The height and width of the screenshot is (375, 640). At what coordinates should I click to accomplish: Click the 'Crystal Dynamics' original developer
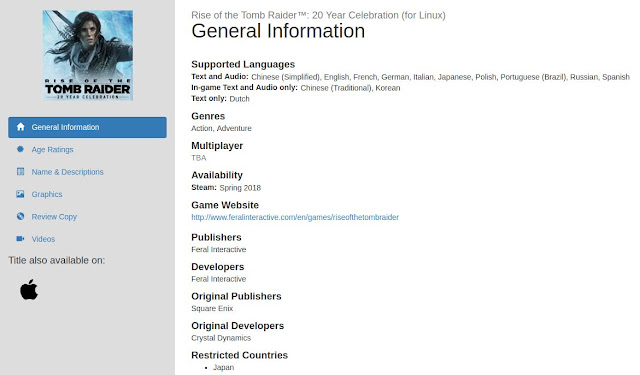click(221, 338)
